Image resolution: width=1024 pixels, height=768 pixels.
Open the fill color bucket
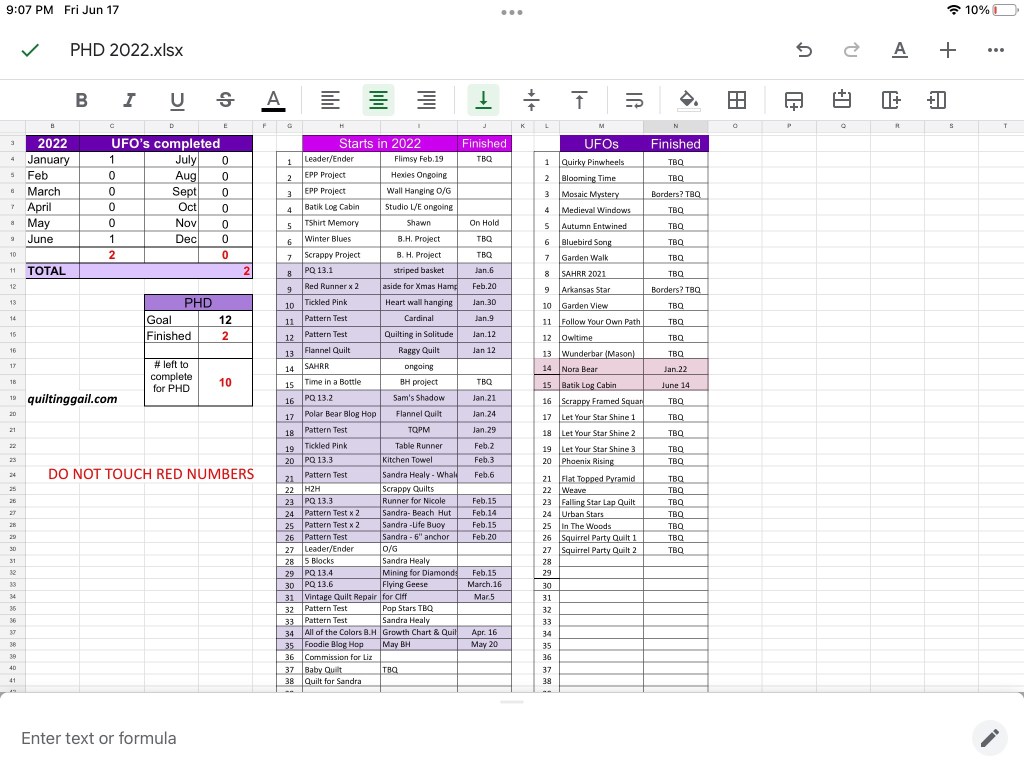pos(688,100)
